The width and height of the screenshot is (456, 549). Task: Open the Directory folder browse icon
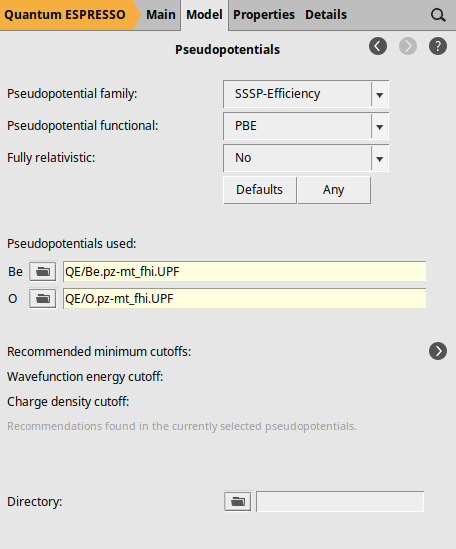[237, 501]
